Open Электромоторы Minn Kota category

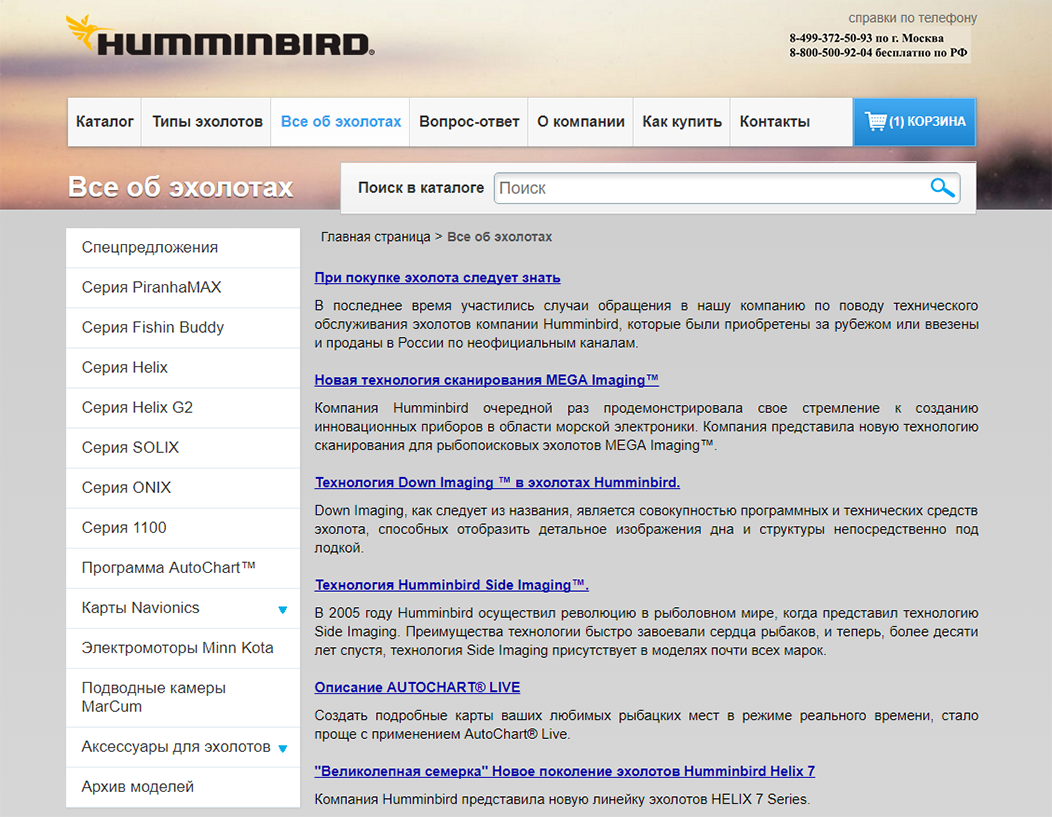183,648
